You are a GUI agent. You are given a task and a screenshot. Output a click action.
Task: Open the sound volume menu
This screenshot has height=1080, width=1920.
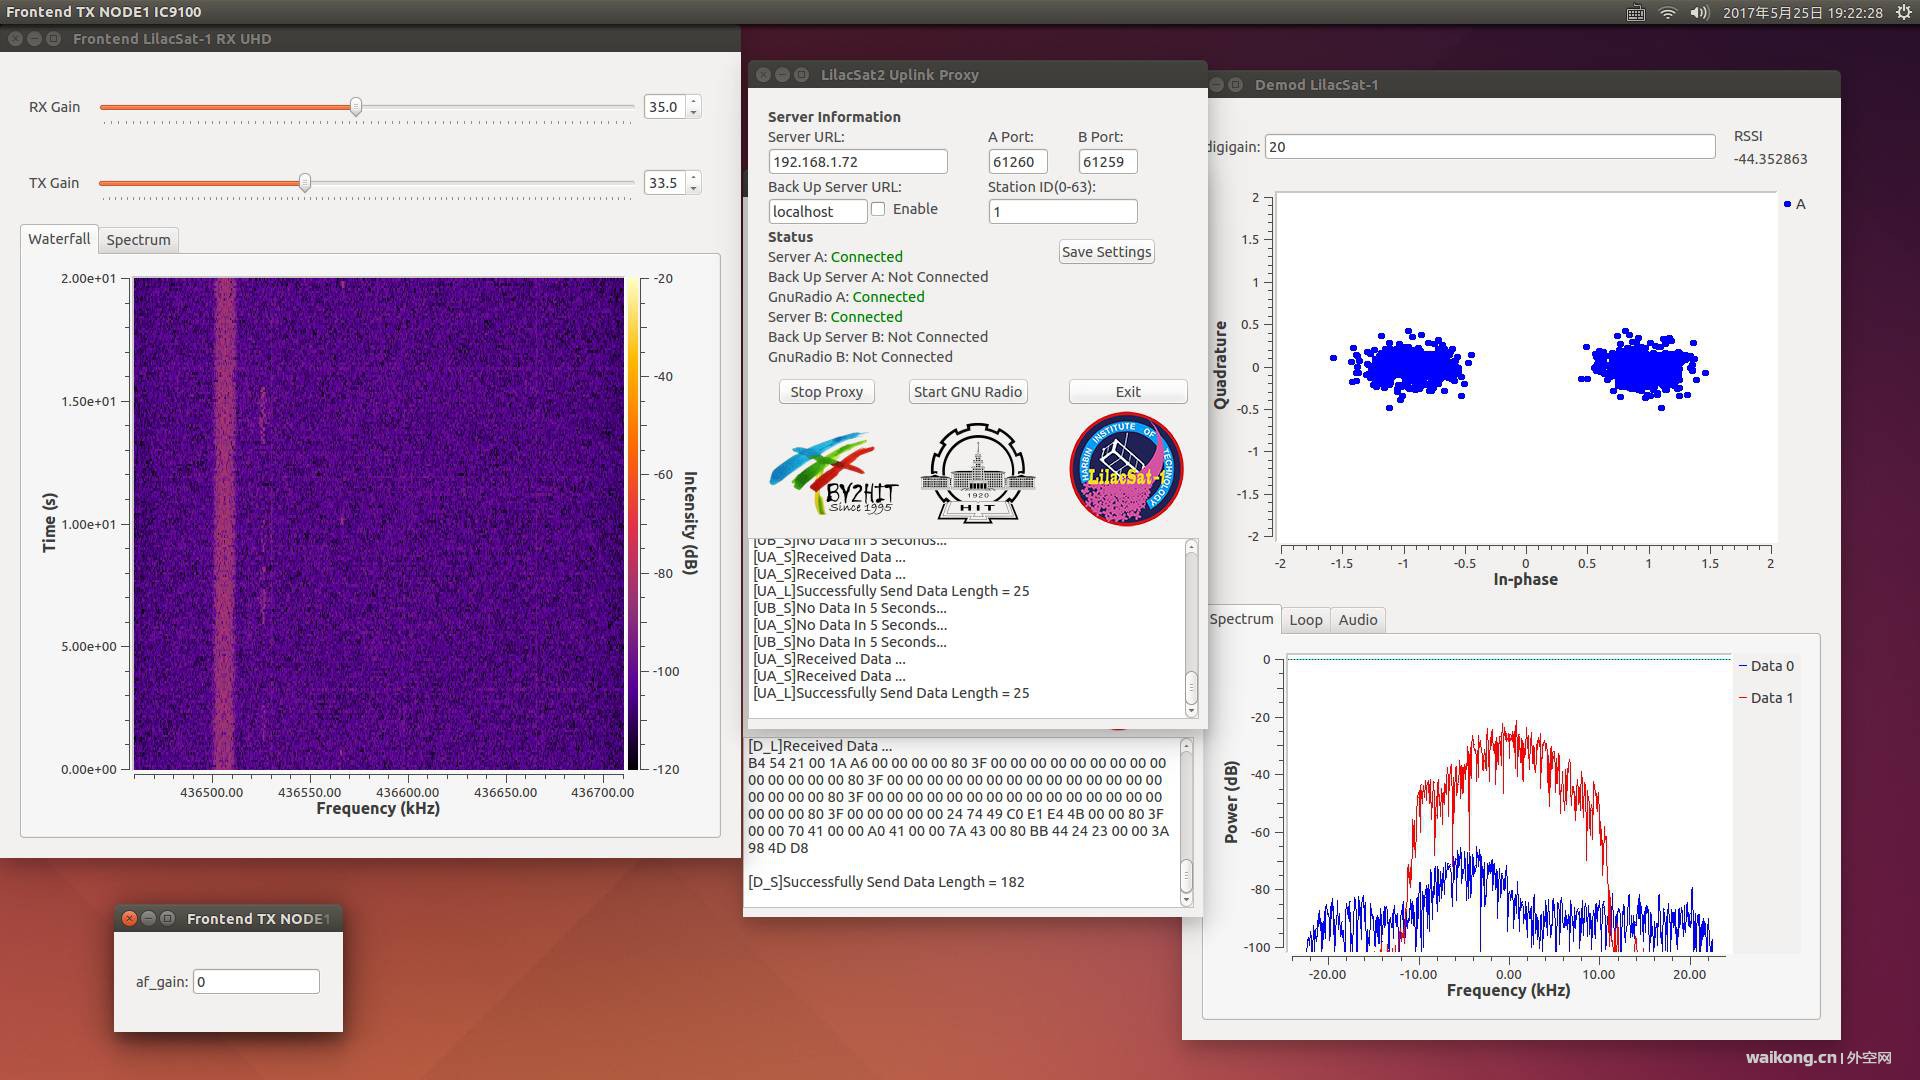click(x=1699, y=13)
